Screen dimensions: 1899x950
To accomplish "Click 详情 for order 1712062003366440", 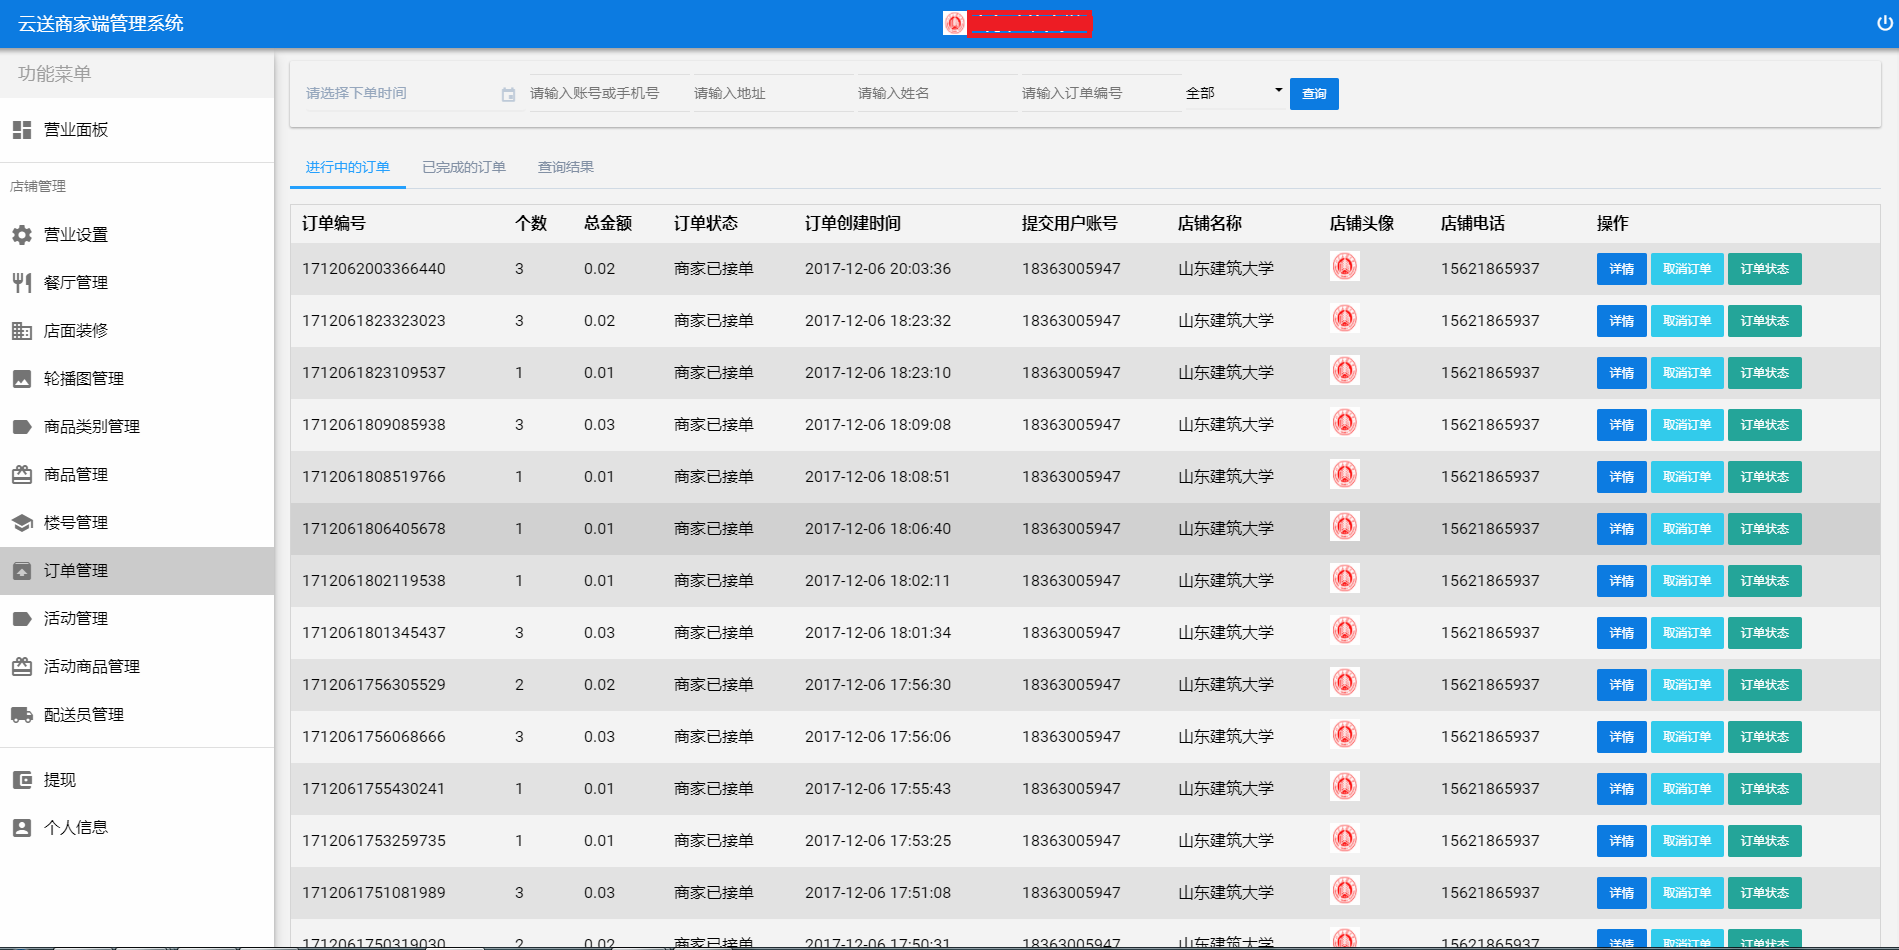I will point(1620,269).
